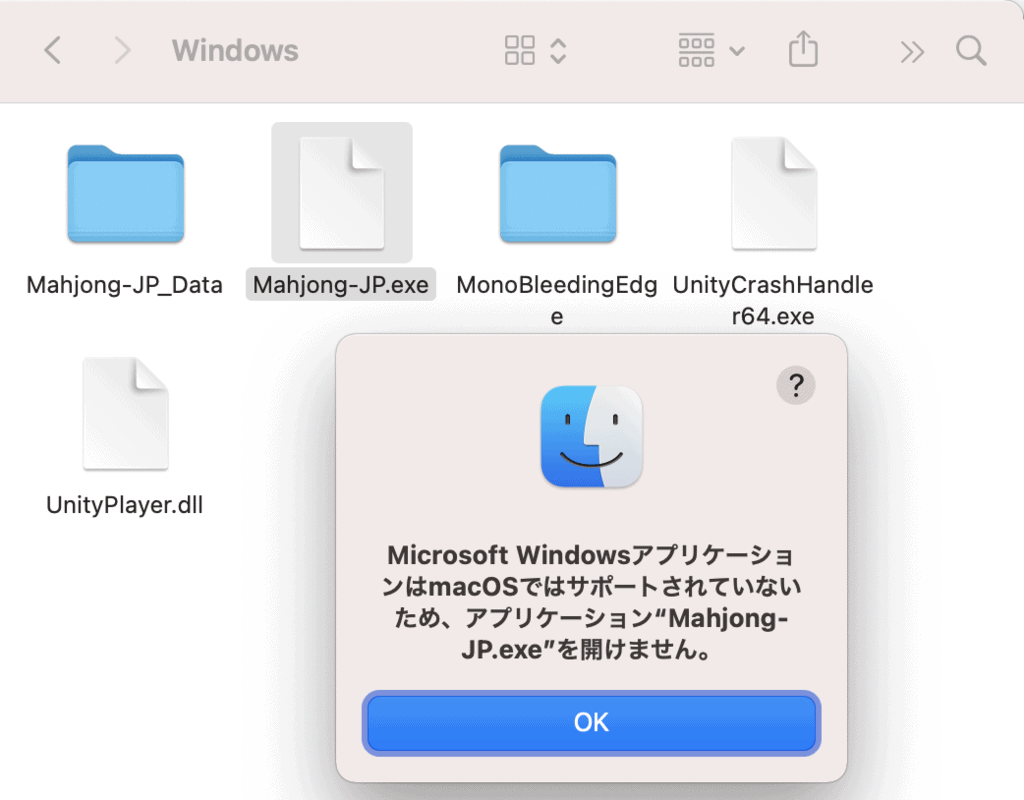Dismiss the dialog with OK
Screen dimensions: 1024x800
pos(591,722)
